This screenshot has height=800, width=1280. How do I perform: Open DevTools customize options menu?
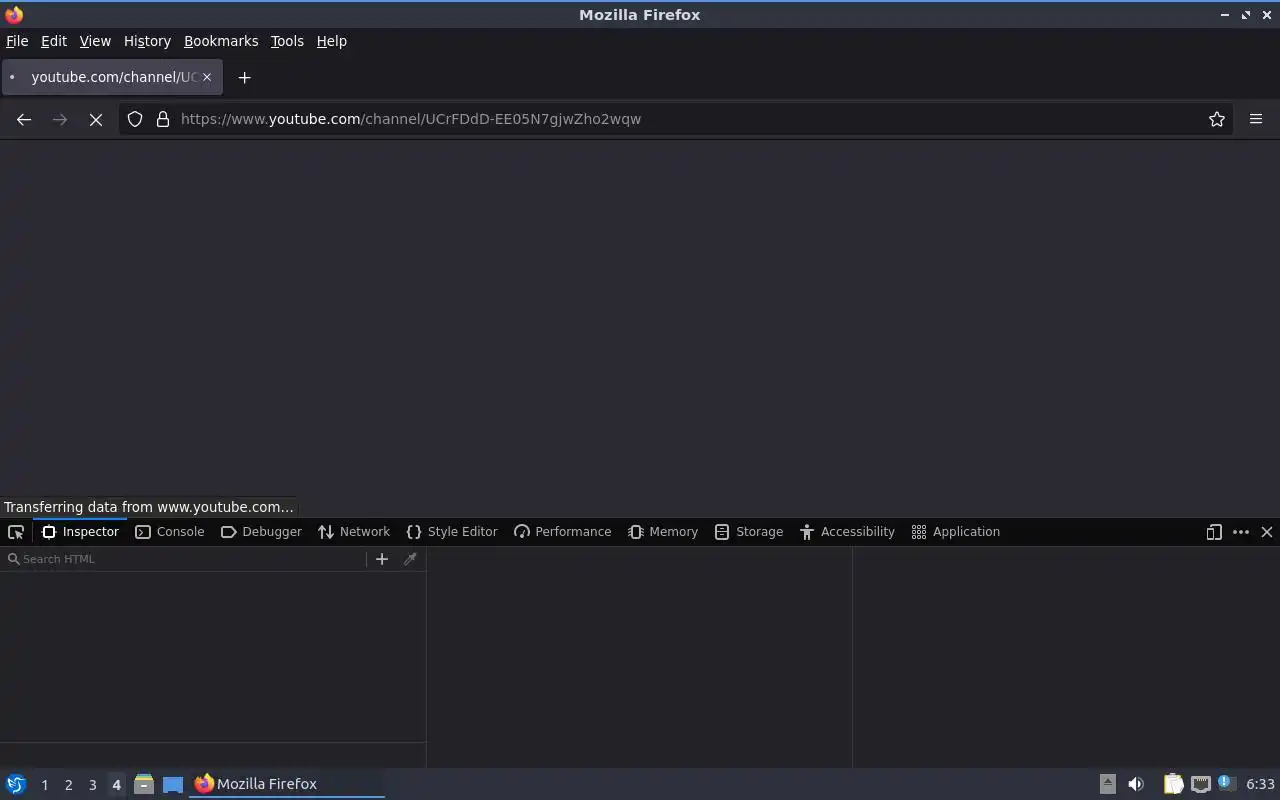point(1241,532)
